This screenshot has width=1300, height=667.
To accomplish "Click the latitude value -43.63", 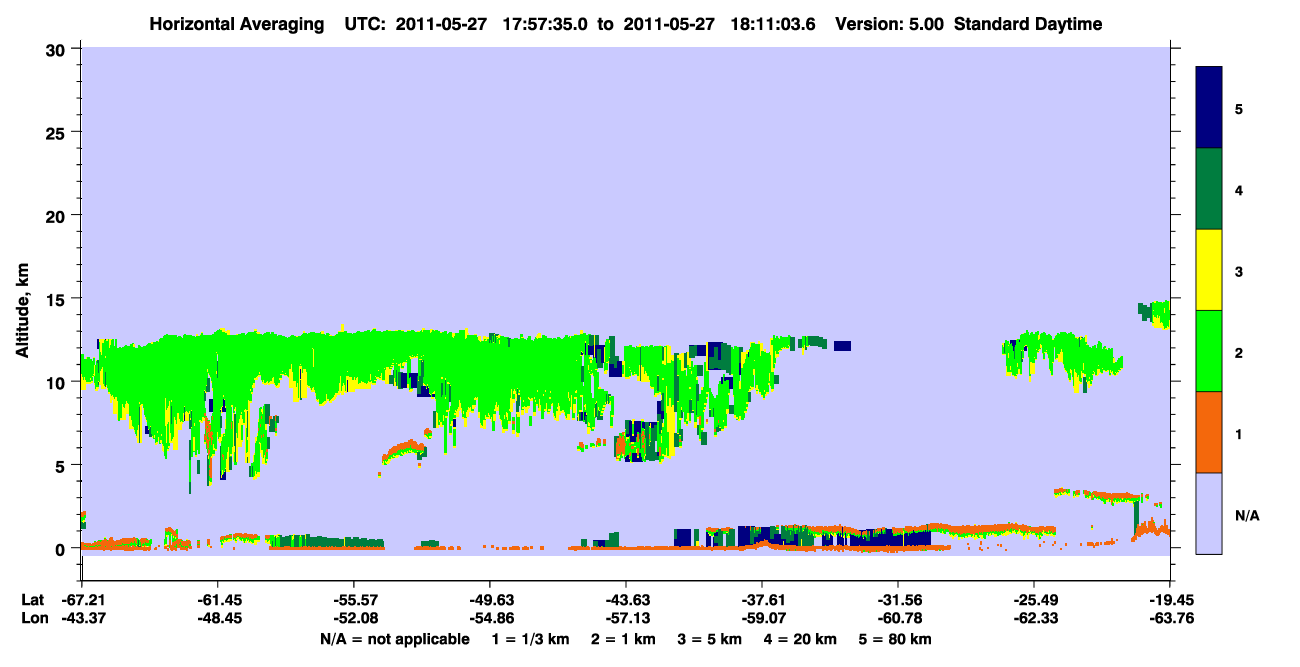I will 626,599.
